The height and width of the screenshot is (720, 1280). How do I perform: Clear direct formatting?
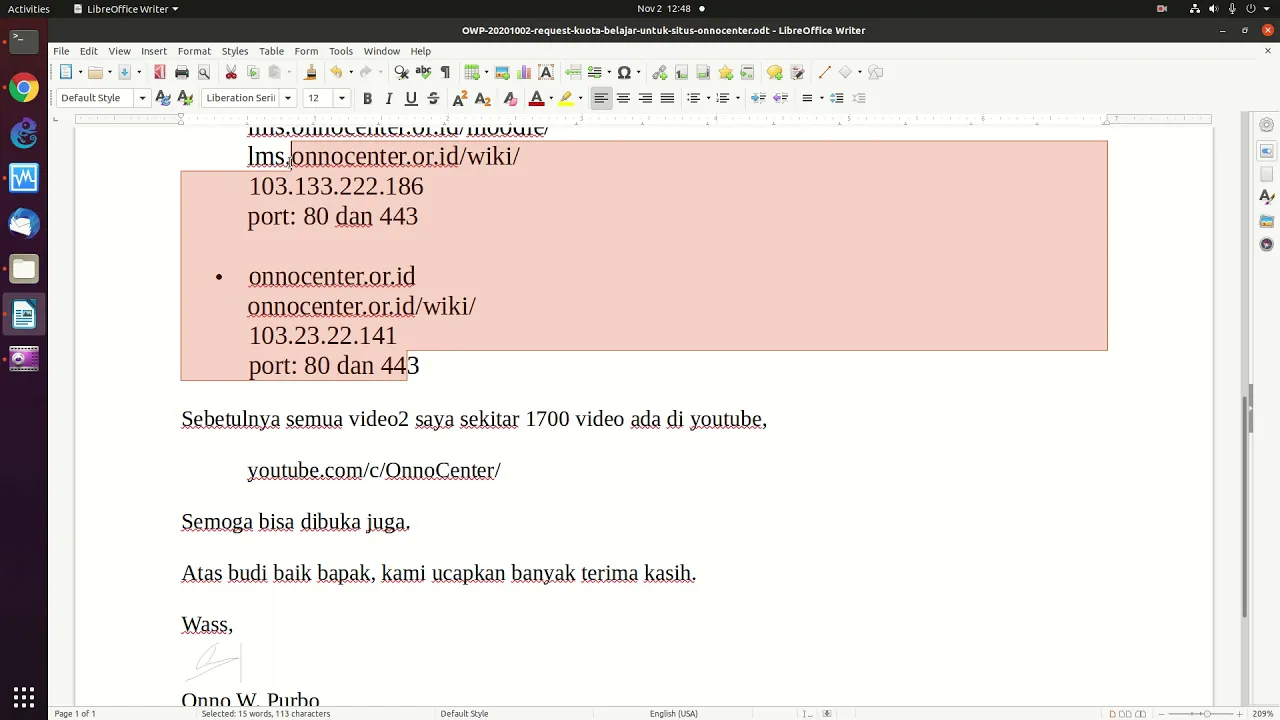(x=510, y=98)
